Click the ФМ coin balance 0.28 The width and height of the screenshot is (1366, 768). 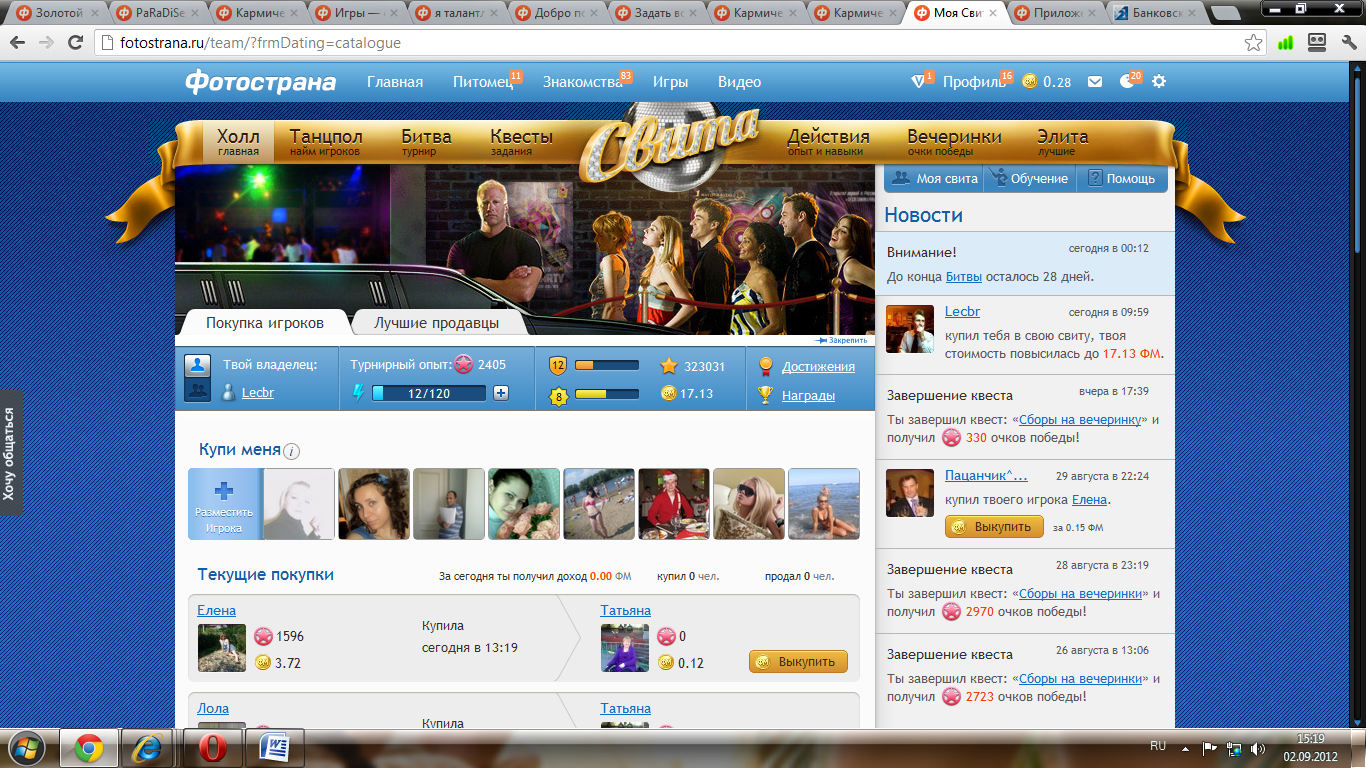1047,82
